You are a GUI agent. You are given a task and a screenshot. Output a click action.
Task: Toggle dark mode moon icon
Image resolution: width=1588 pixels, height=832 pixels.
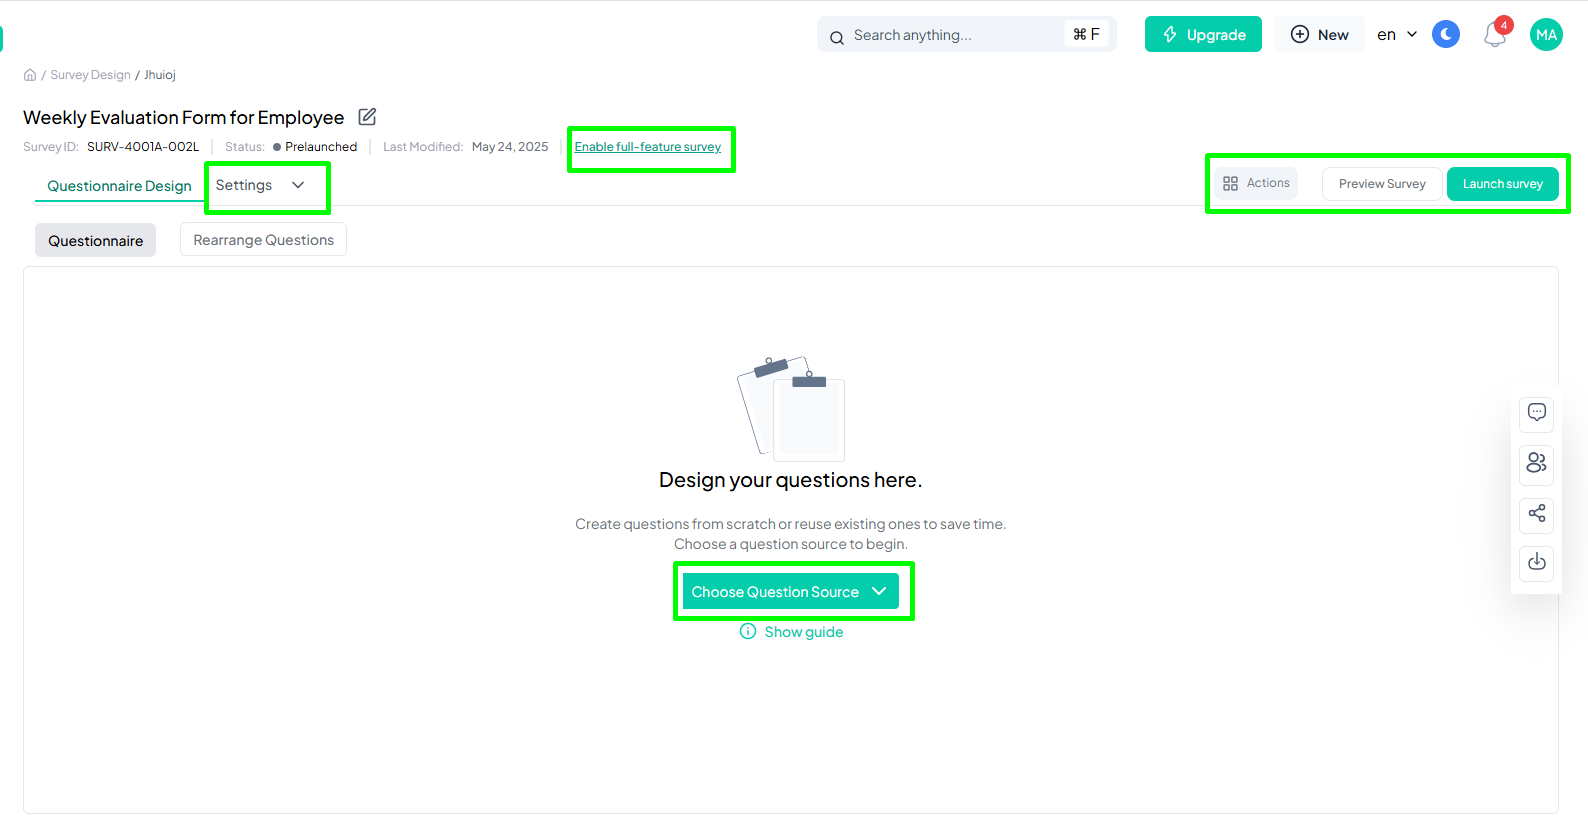pyautogui.click(x=1446, y=34)
